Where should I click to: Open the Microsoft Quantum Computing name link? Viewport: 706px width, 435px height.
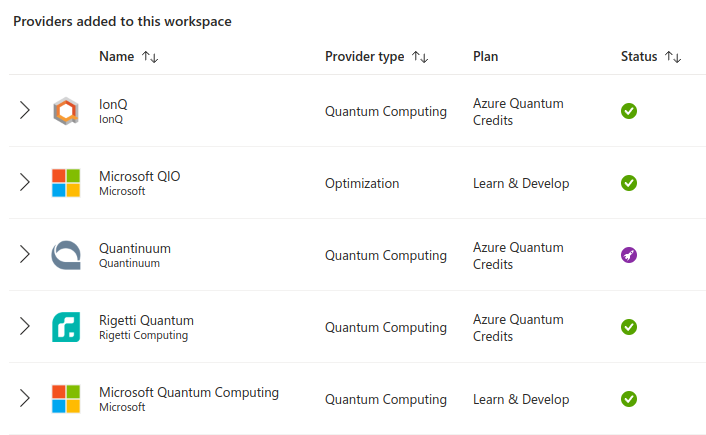[189, 392]
